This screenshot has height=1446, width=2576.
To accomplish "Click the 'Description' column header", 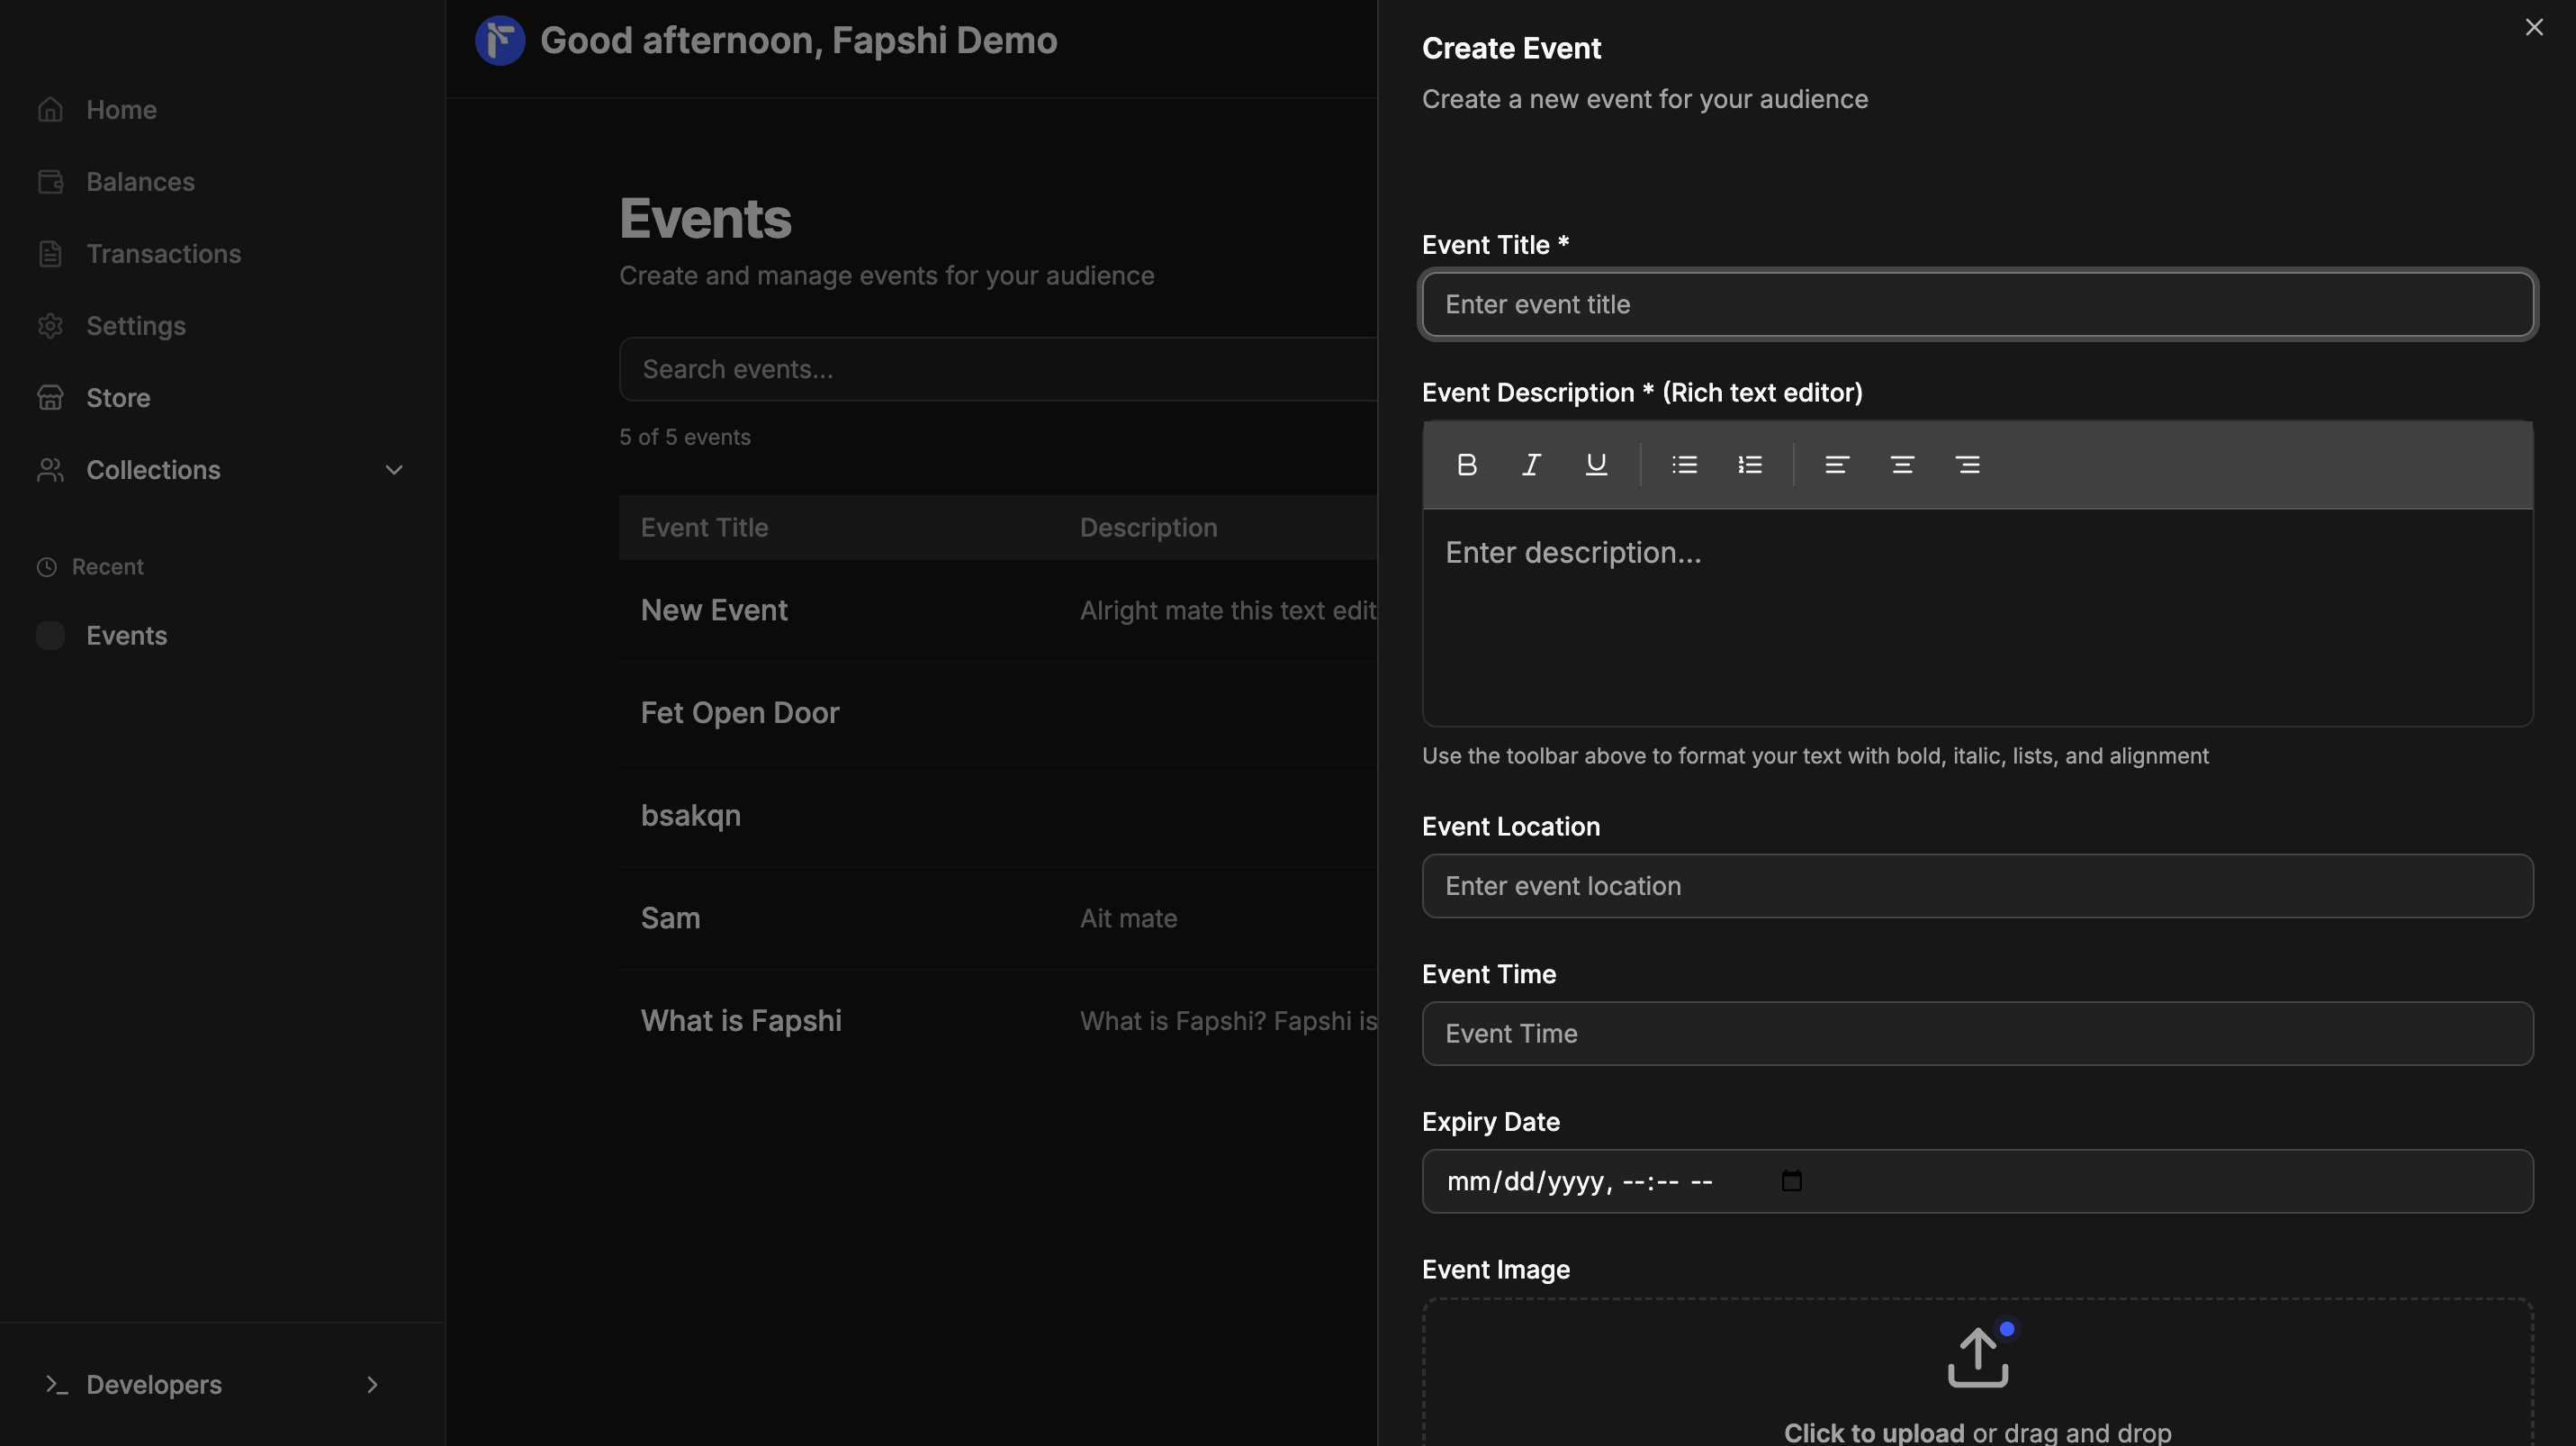I will [x=1148, y=528].
